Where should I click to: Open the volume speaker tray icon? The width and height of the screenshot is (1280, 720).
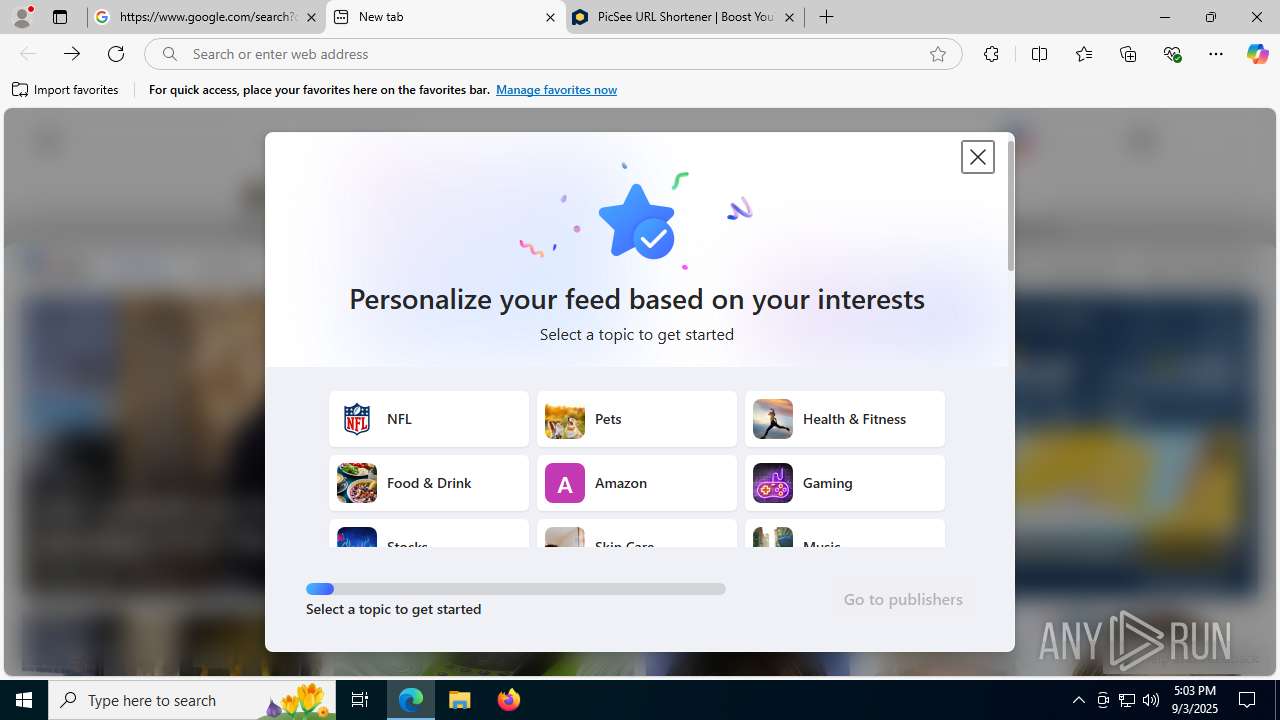[x=1151, y=700]
